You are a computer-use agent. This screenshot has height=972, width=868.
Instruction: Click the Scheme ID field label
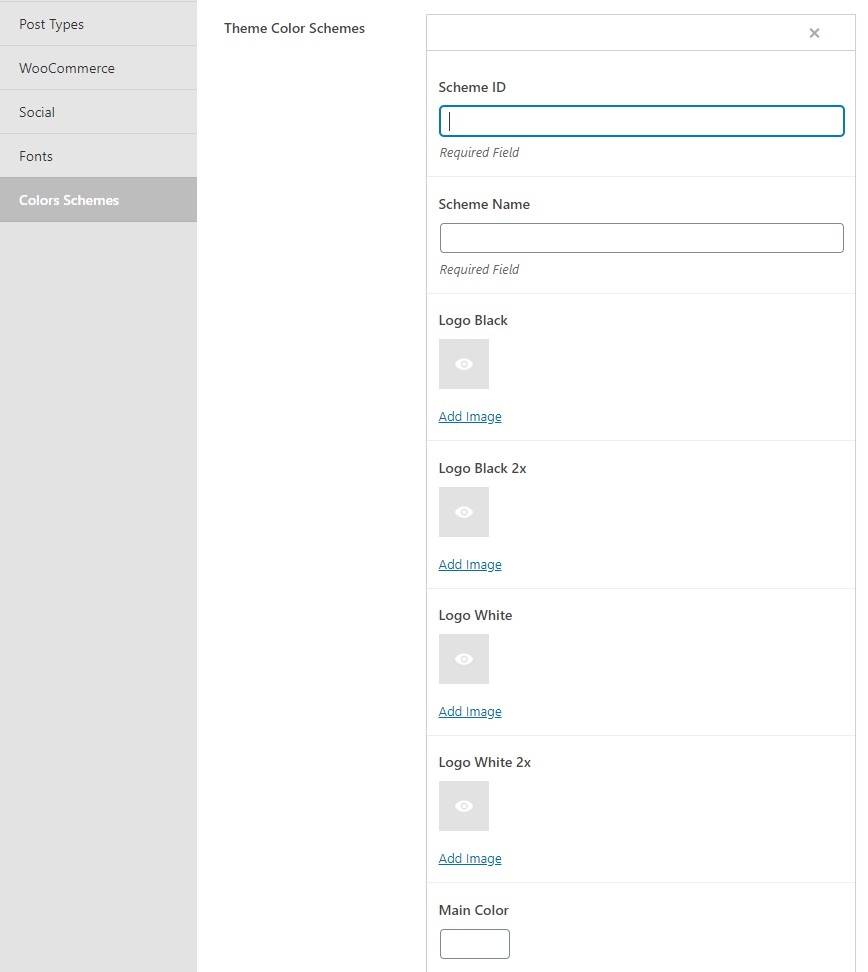(x=472, y=87)
